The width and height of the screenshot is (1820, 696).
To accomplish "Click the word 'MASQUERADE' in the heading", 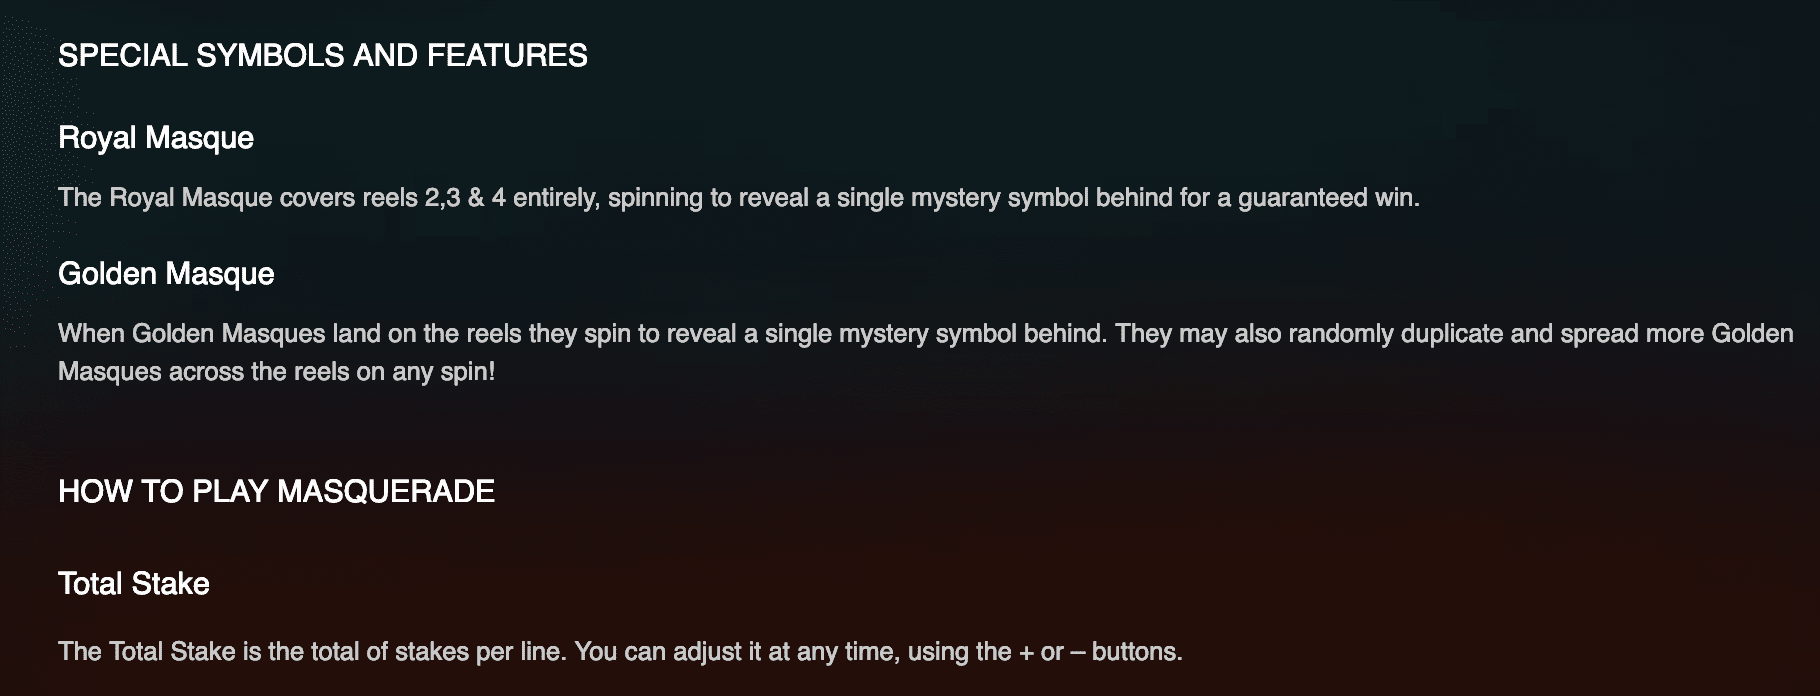I will [x=385, y=492].
